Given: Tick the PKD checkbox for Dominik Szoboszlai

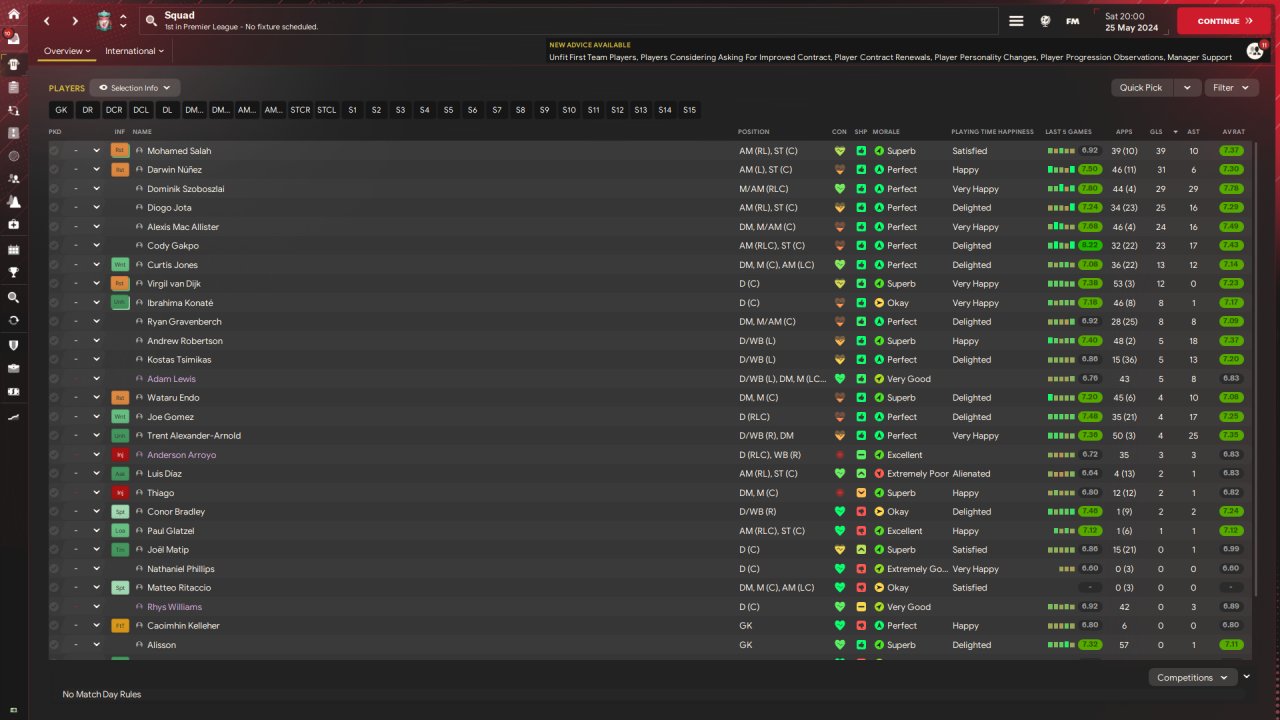Looking at the screenshot, I should click(x=54, y=189).
